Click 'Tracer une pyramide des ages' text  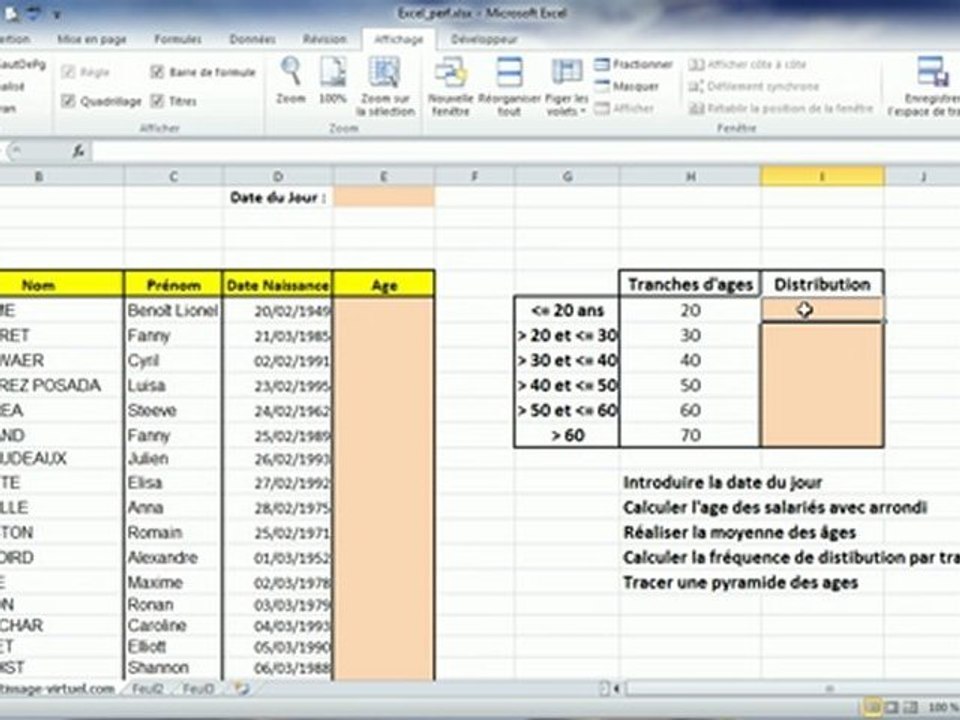(740, 582)
